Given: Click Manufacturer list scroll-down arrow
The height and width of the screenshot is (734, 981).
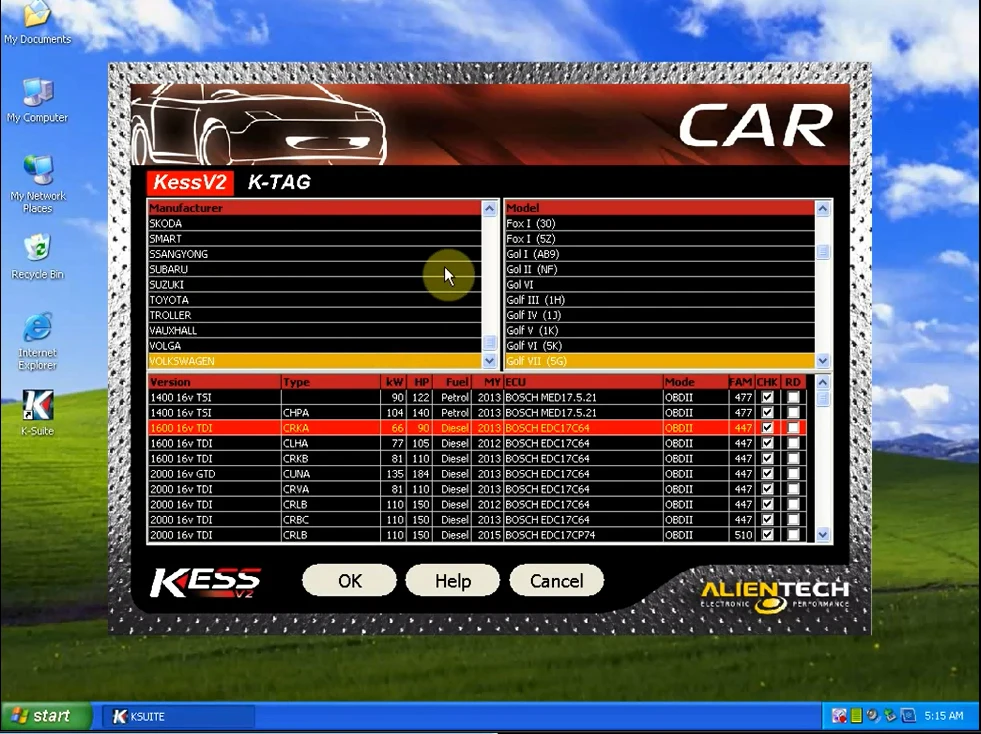Looking at the screenshot, I should click(x=489, y=361).
